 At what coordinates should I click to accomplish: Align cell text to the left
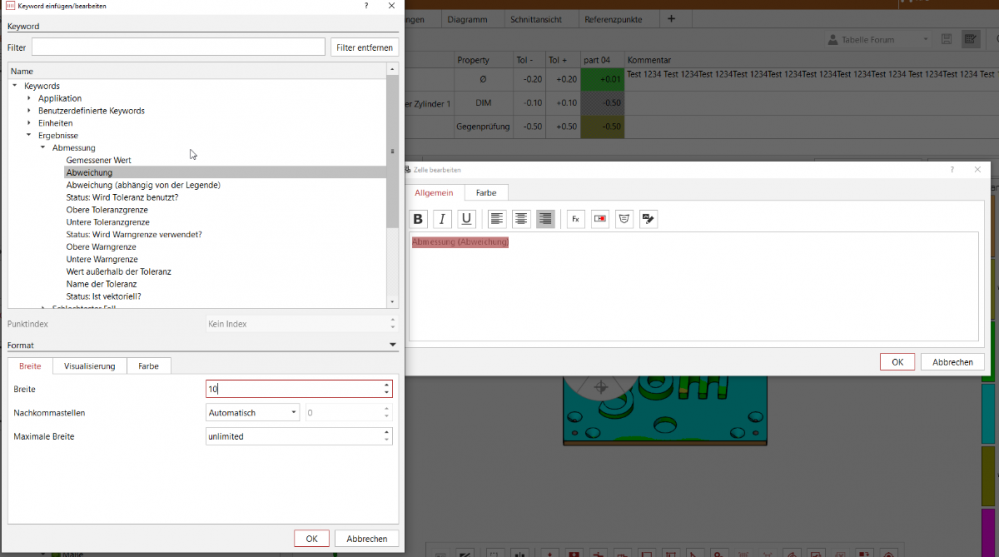click(x=497, y=219)
